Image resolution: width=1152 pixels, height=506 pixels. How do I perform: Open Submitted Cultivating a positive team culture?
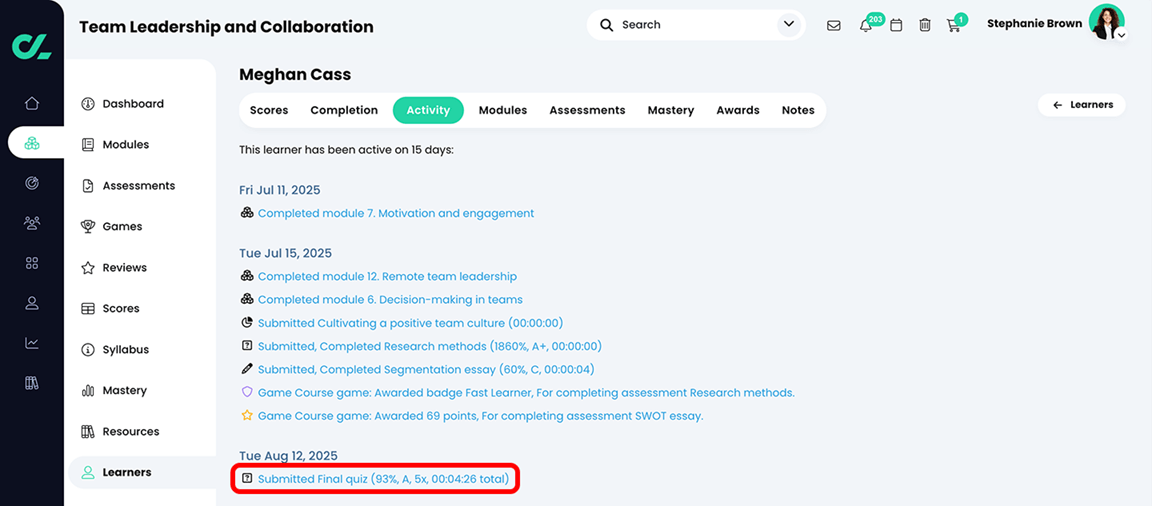pyautogui.click(x=411, y=323)
